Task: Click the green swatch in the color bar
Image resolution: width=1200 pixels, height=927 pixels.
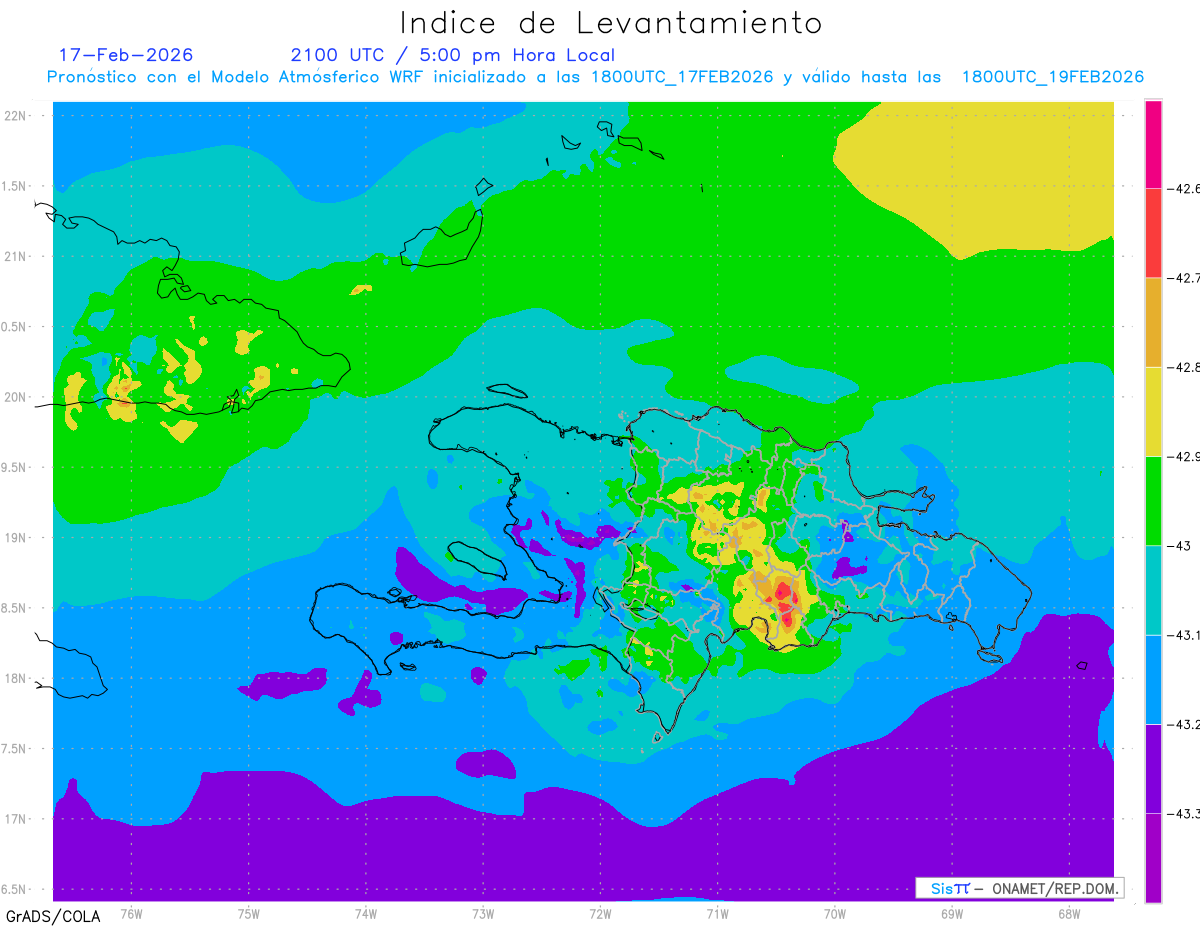Action: (x=1153, y=500)
